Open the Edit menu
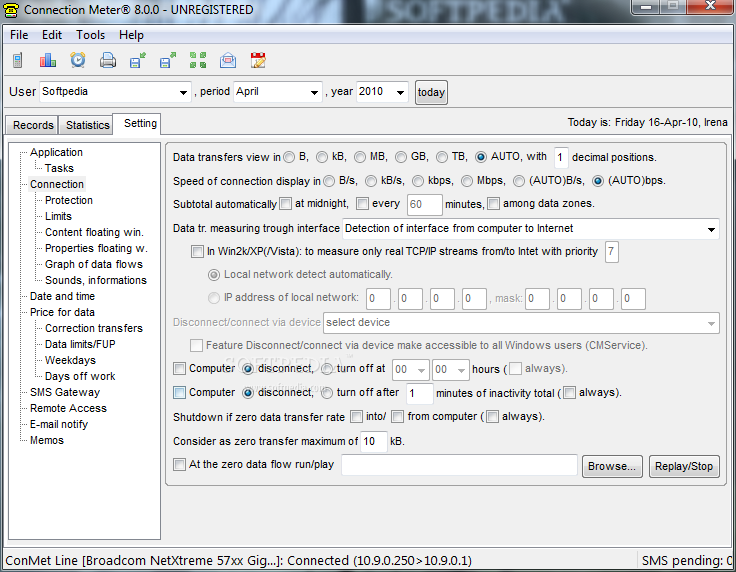 point(52,35)
